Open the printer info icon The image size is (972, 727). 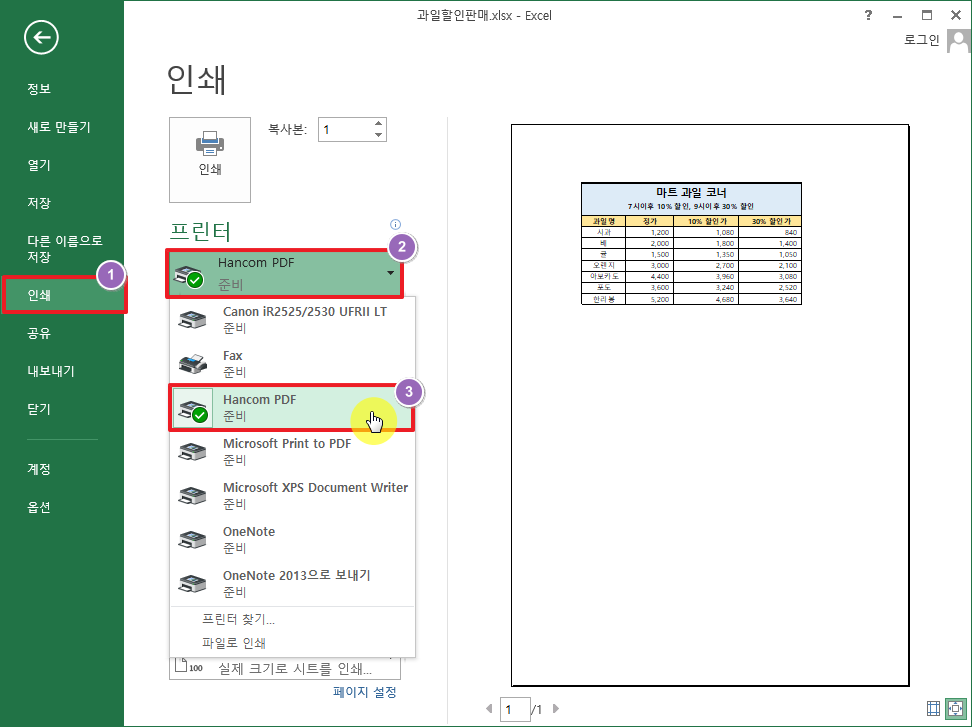[x=395, y=224]
